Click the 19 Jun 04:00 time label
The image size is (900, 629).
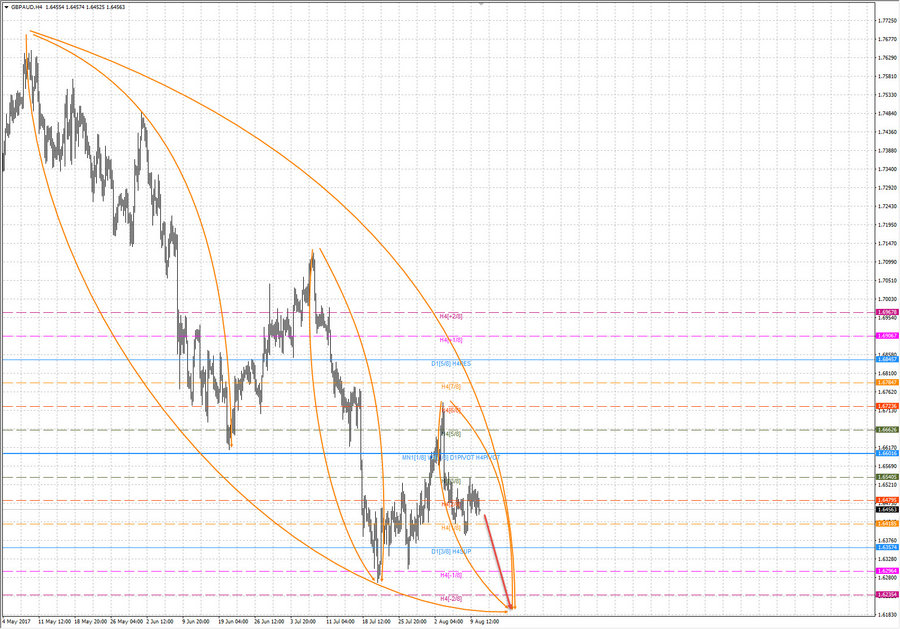pos(232,621)
